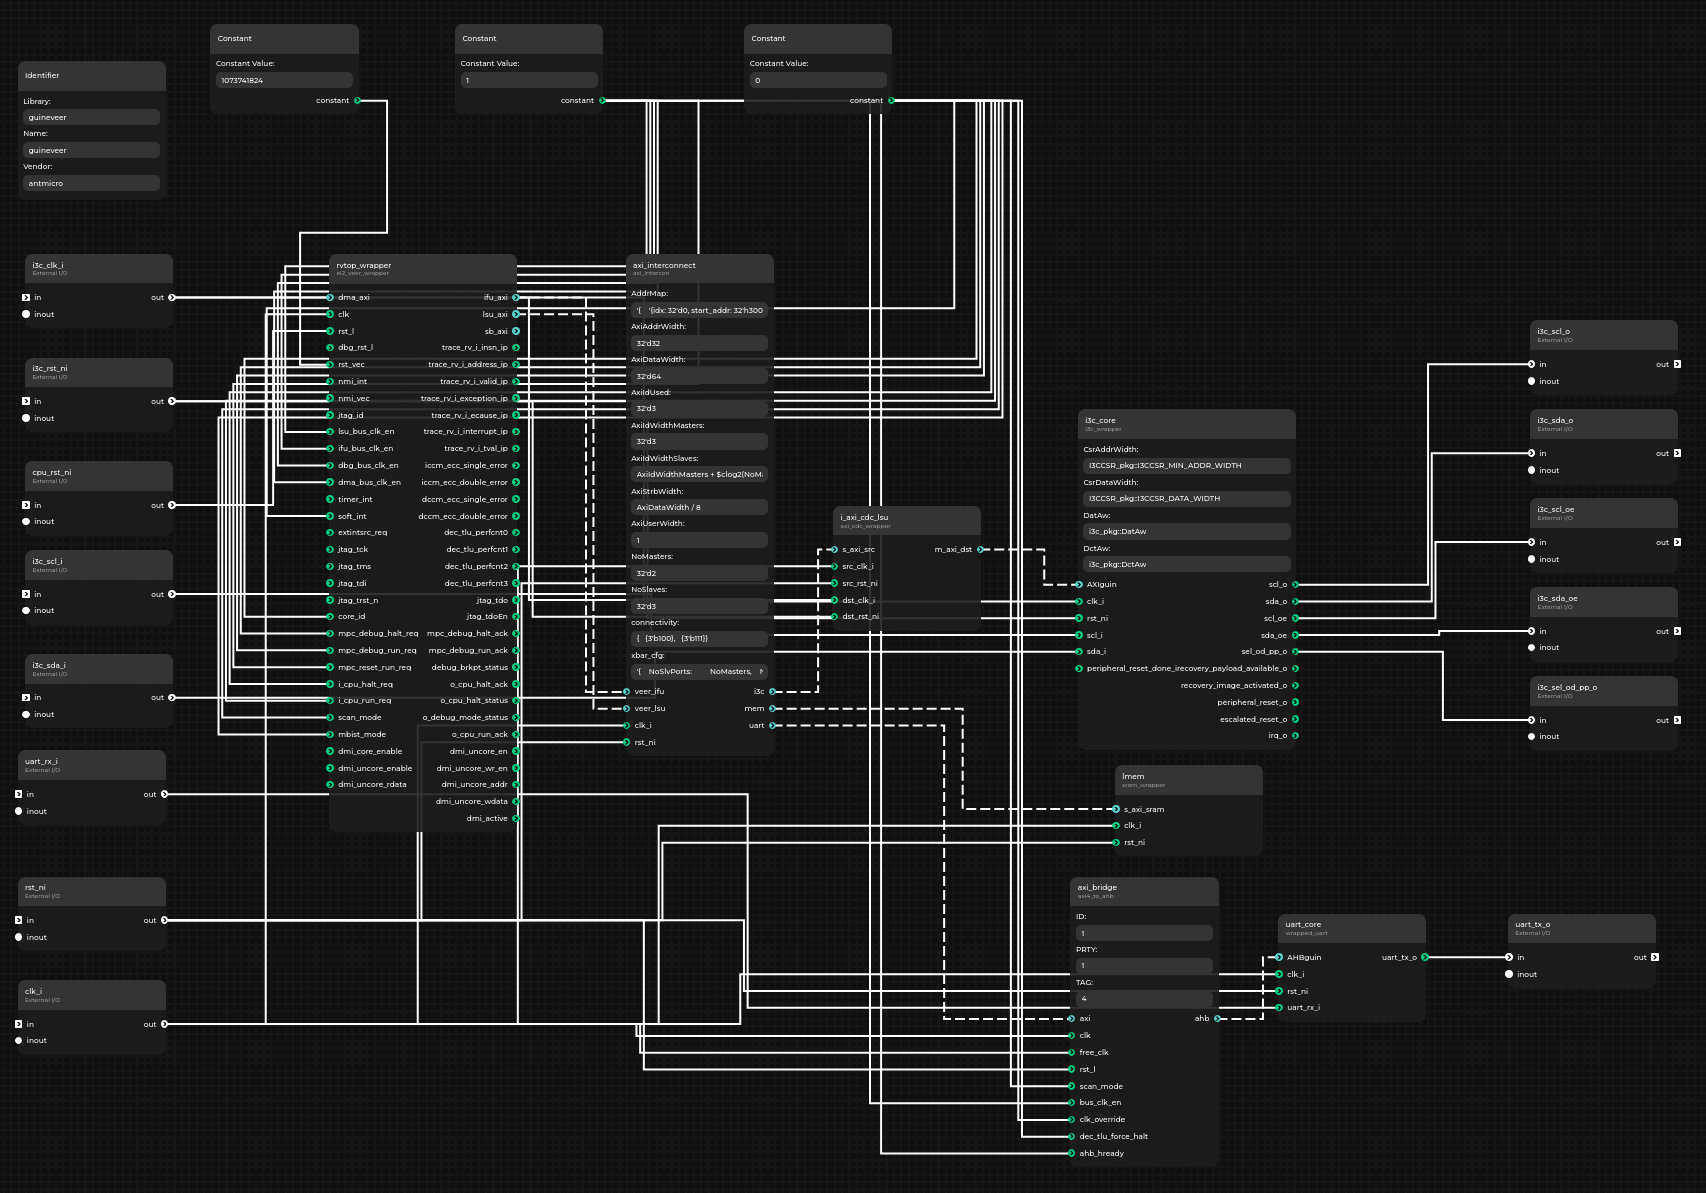Click the s_axi_sram port on lmem node
Viewport: 1706px width, 1193px height.
click(1116, 809)
